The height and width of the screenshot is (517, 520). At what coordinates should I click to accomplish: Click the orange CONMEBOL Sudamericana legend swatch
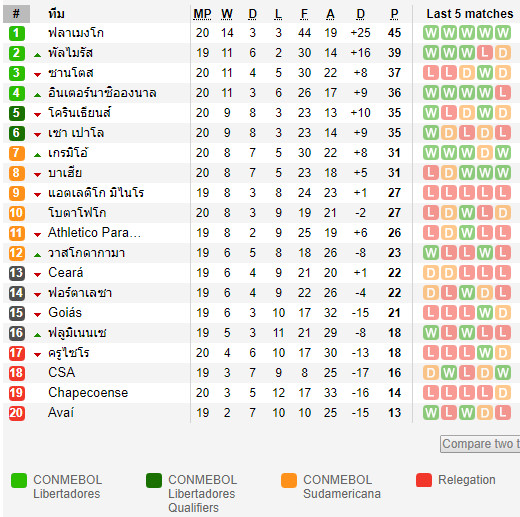289,480
